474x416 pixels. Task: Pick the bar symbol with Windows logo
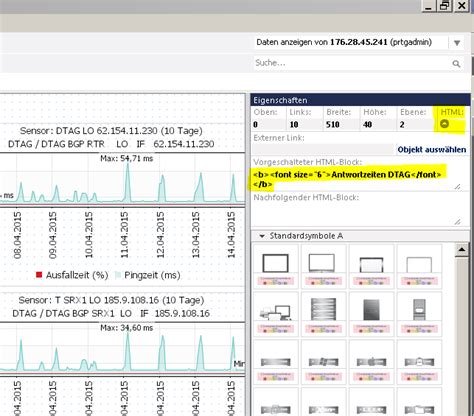coord(323,362)
